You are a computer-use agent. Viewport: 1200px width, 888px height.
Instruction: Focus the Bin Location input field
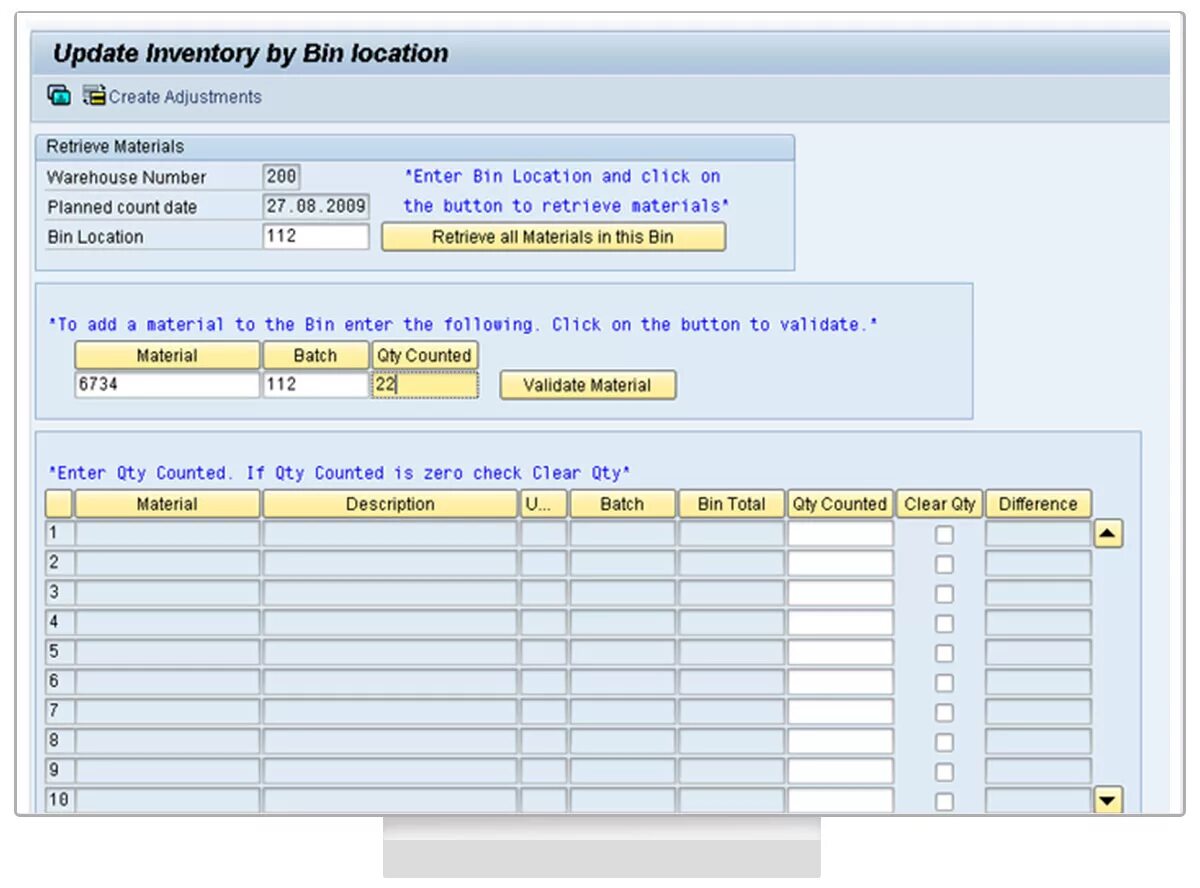(x=316, y=237)
